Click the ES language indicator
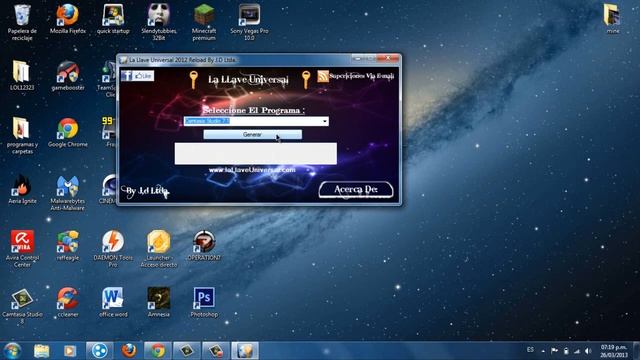 530,350
